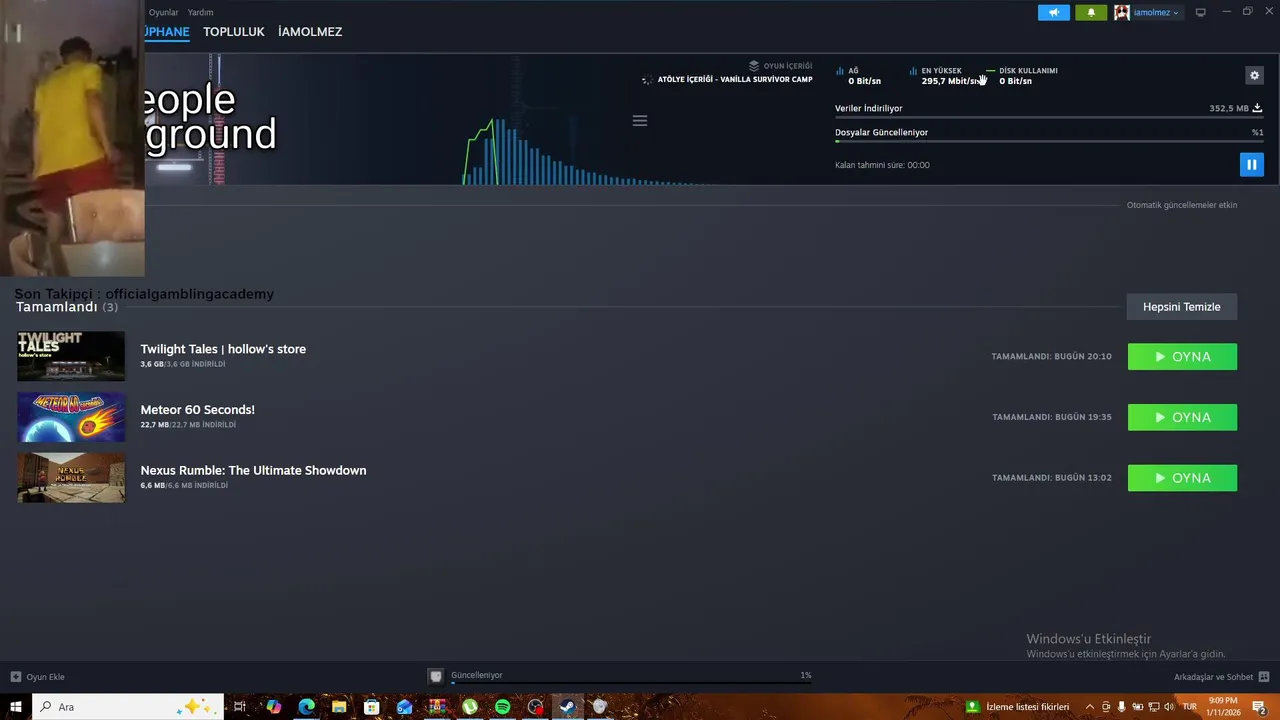1280x720 pixels.
Task: Open Microsoft Edge from the taskbar
Action: (x=306, y=707)
